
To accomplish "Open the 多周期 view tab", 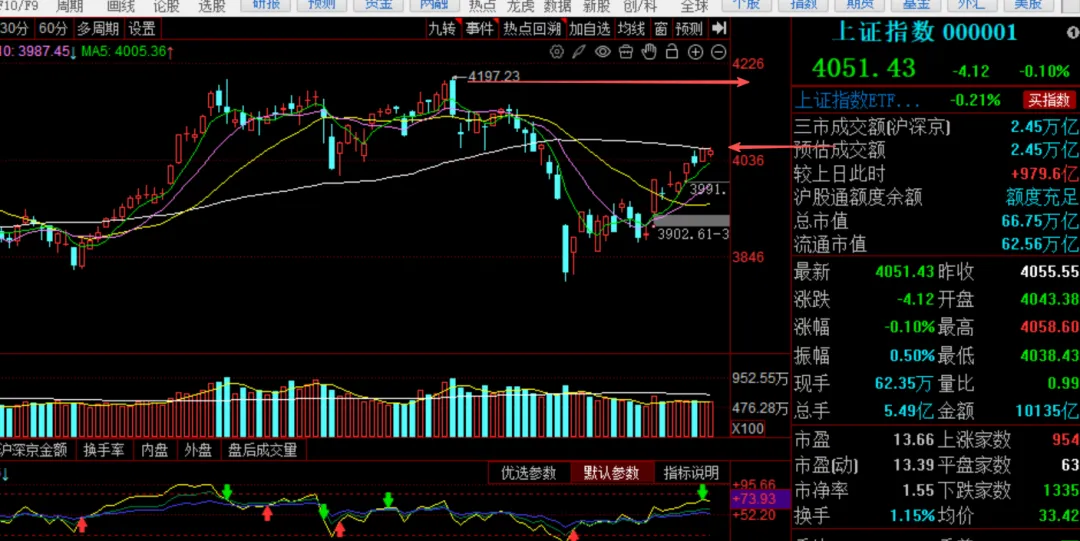I will (98, 29).
